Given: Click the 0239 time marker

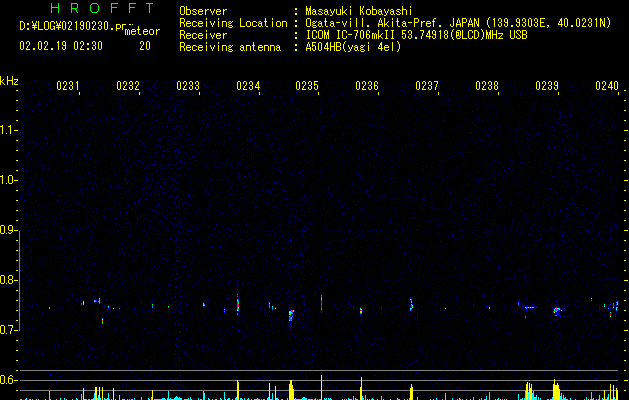Looking at the screenshot, I should click(547, 85).
